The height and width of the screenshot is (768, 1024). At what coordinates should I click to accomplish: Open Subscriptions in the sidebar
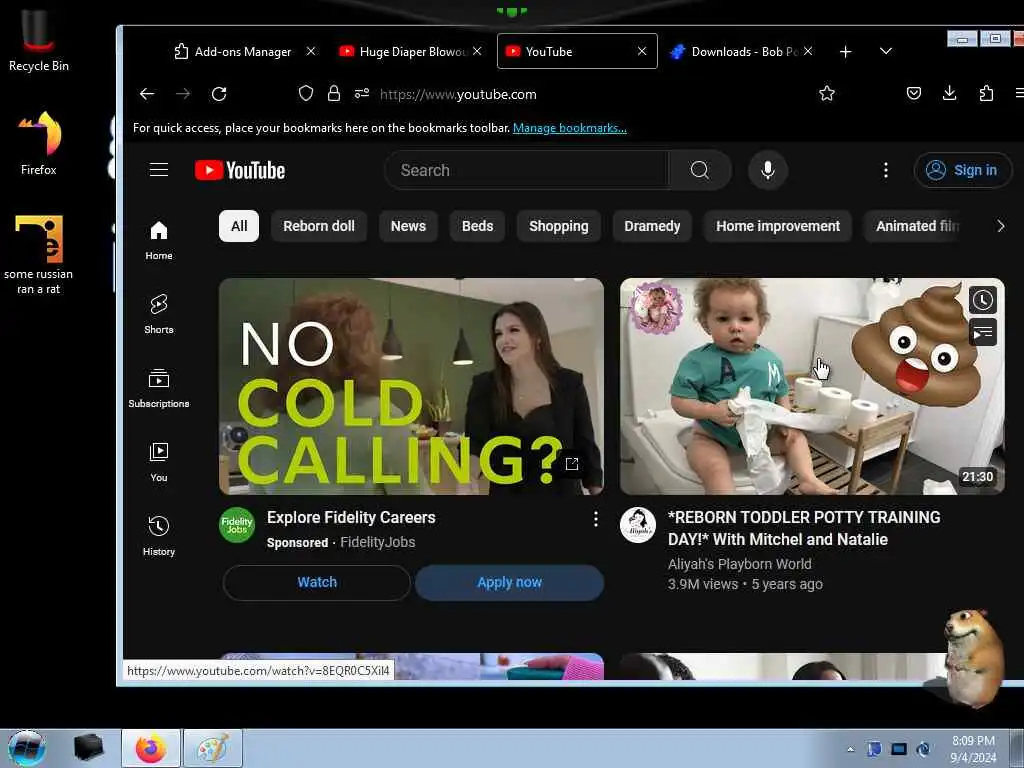[x=159, y=388]
